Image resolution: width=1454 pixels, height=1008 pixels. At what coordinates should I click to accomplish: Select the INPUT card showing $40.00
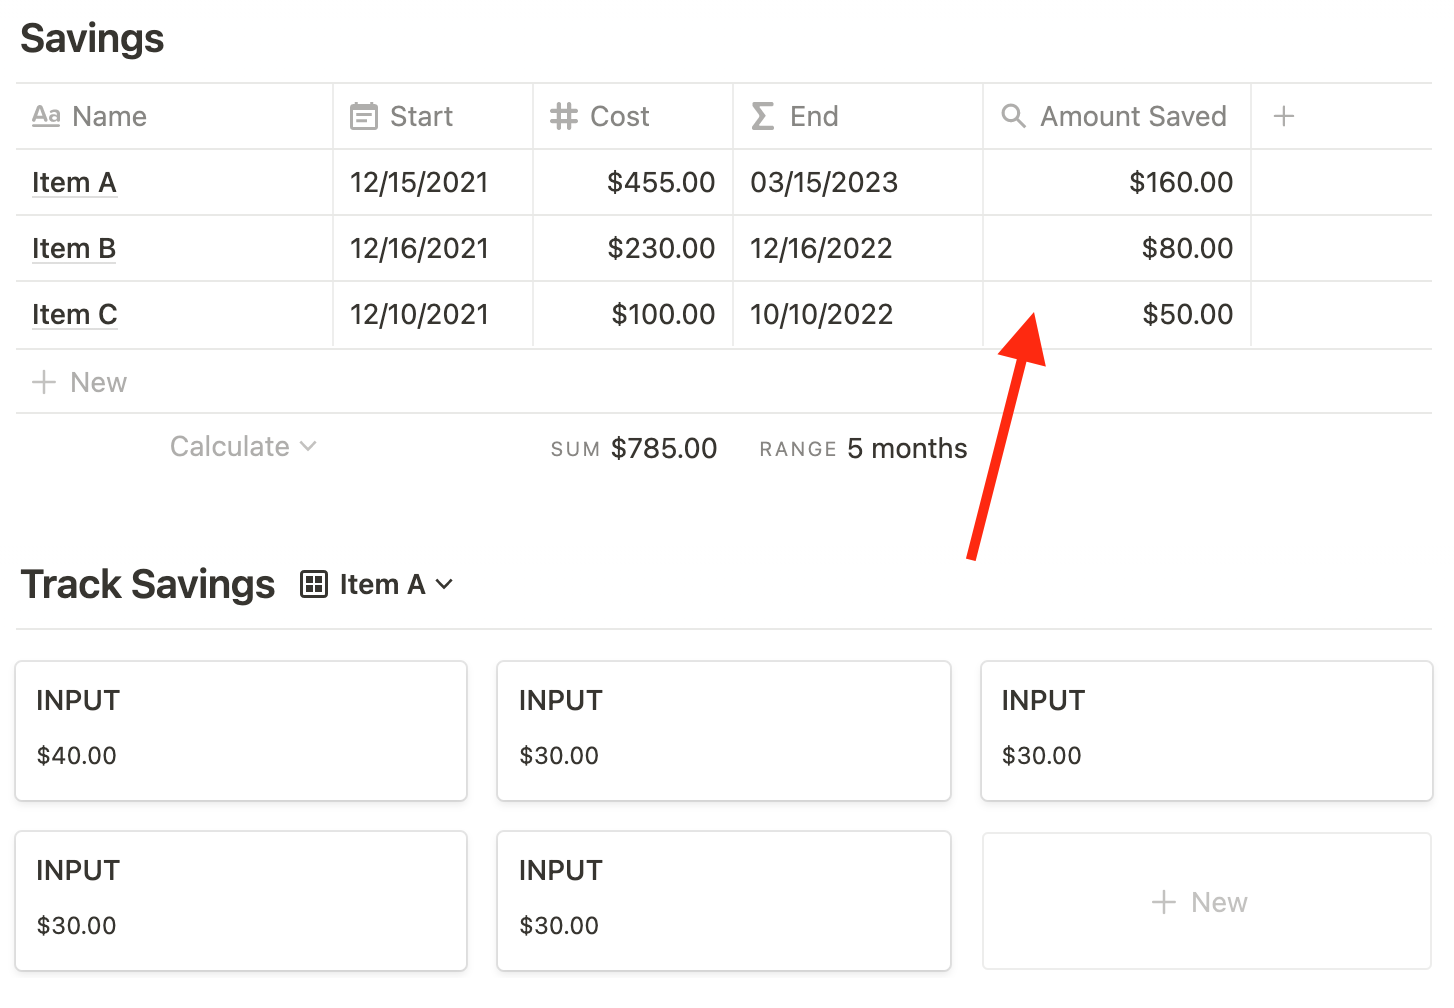pyautogui.click(x=240, y=730)
